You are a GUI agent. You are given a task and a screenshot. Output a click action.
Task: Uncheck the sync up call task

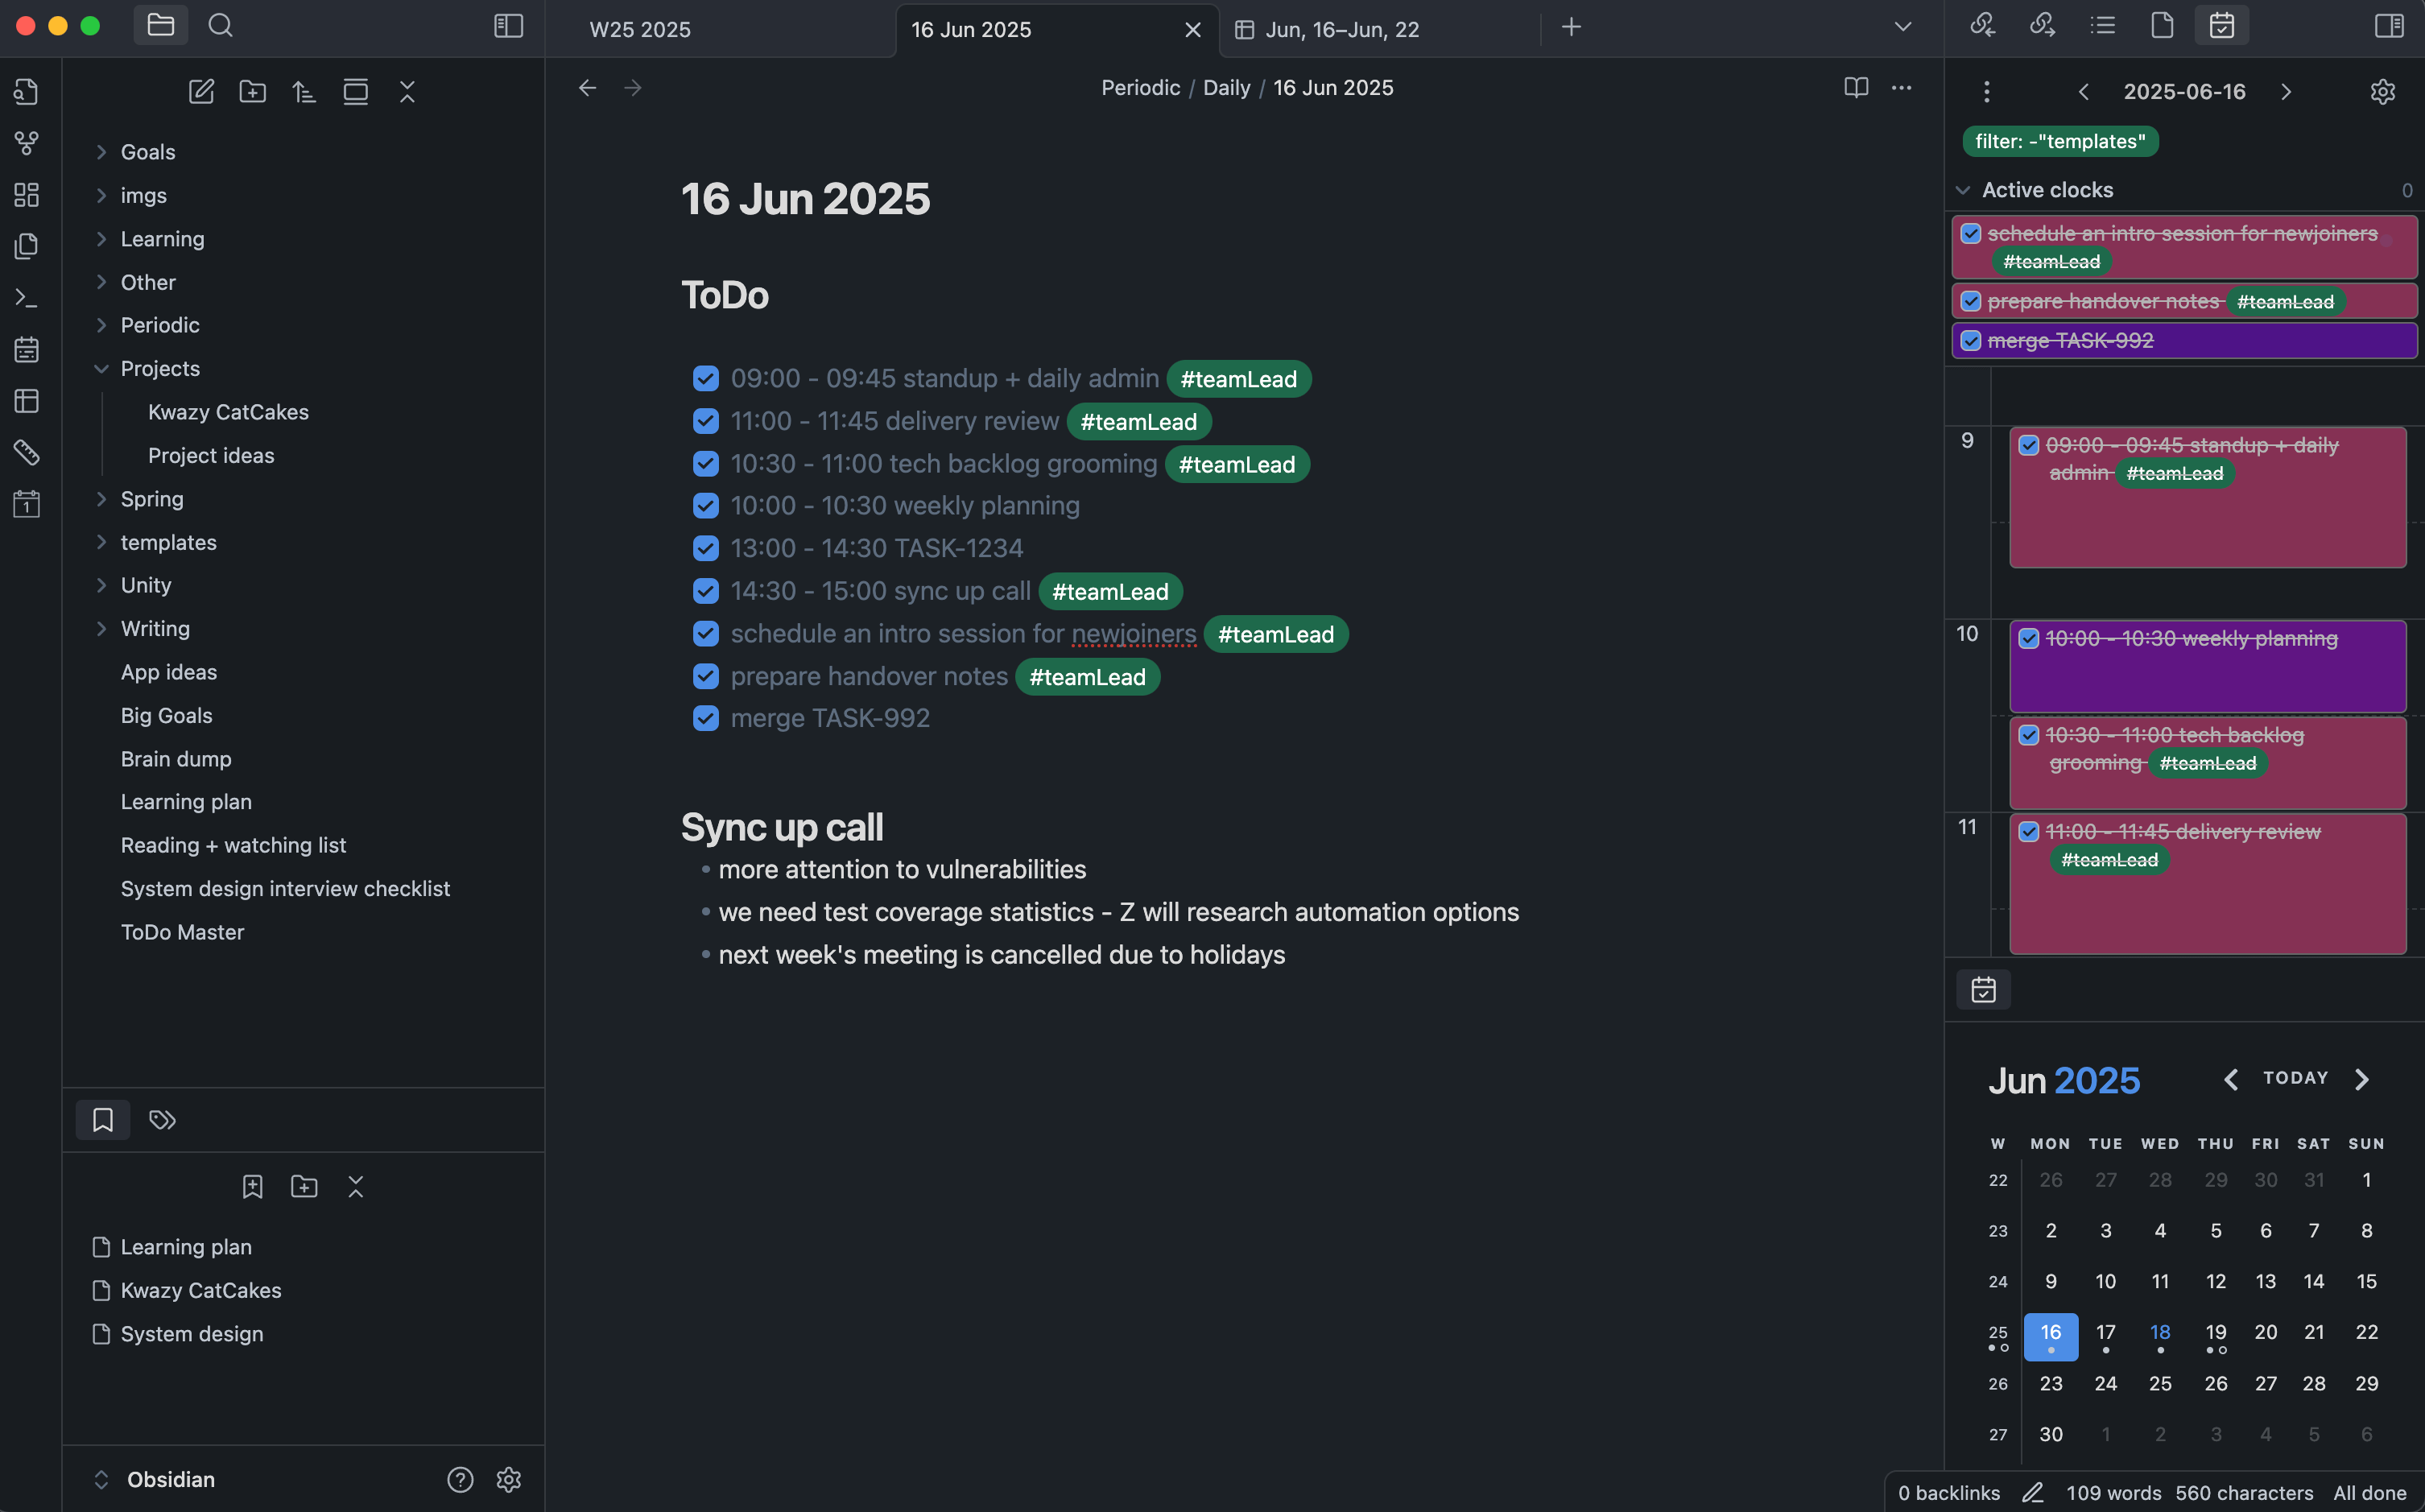click(706, 591)
